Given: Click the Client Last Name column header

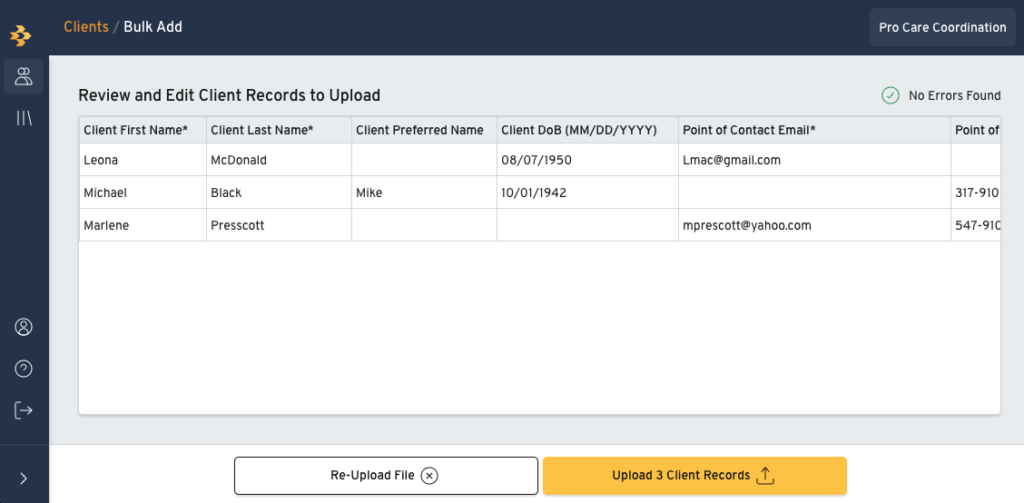Looking at the screenshot, I should coord(279,130).
